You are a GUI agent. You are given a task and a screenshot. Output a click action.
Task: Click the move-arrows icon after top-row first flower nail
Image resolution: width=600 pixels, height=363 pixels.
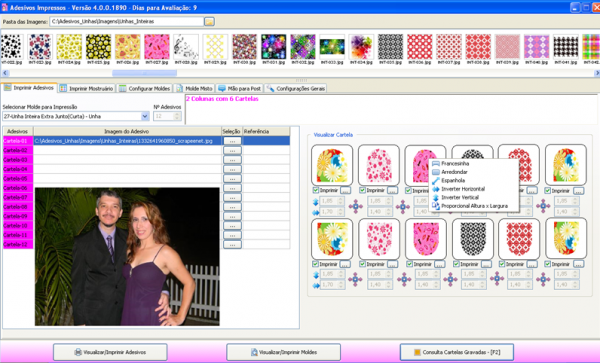tap(355, 206)
